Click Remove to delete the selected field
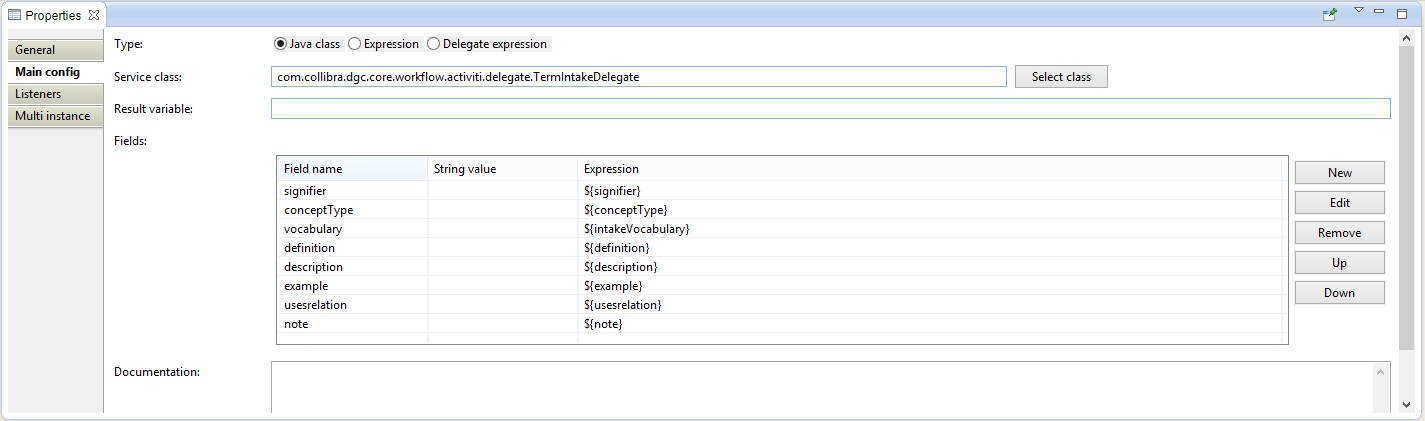 coord(1340,233)
